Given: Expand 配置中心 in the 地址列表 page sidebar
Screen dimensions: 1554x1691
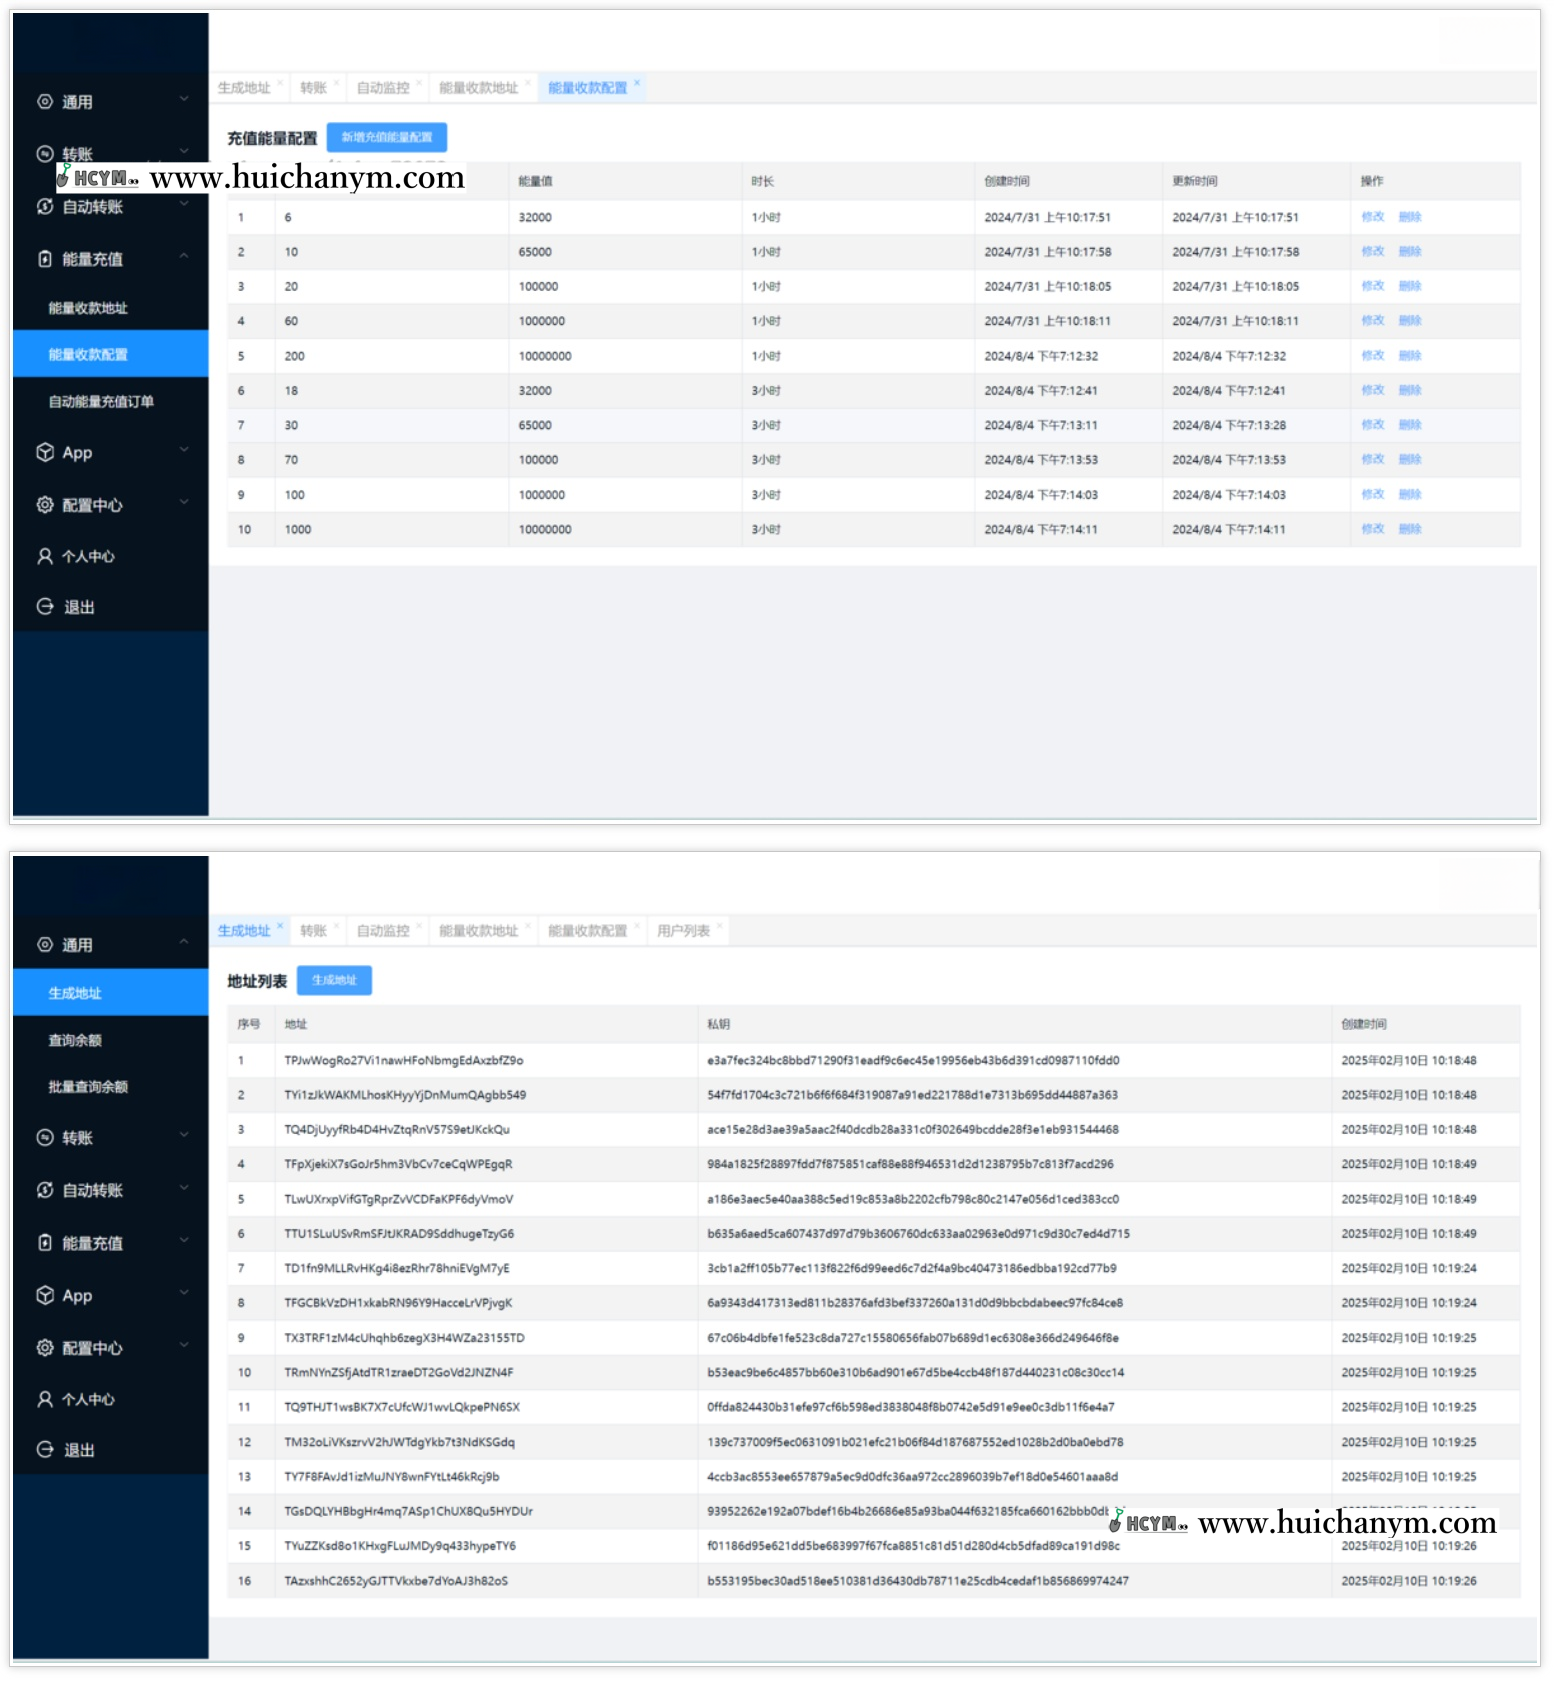Looking at the screenshot, I should (x=184, y=1346).
